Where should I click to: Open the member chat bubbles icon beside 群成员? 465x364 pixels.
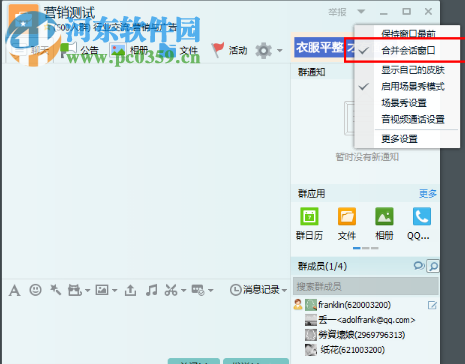pos(419,266)
